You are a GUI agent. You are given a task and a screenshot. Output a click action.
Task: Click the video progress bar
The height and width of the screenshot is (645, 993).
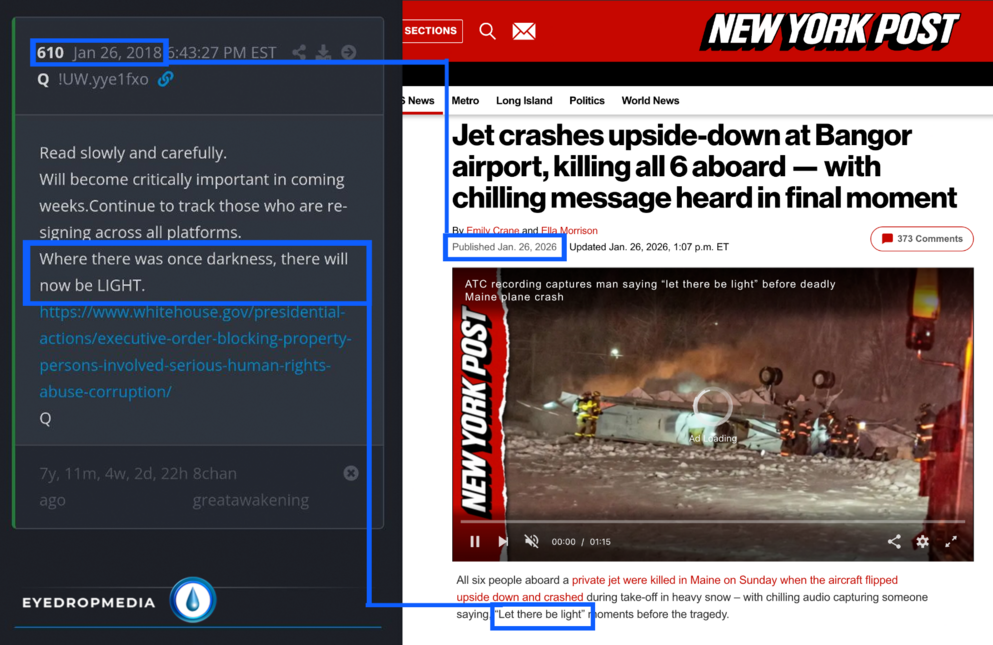click(712, 521)
